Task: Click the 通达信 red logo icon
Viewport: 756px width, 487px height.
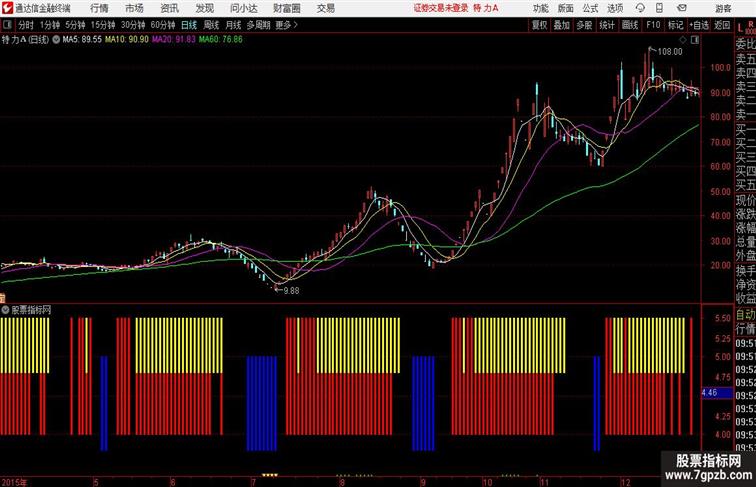Action: (x=7, y=8)
